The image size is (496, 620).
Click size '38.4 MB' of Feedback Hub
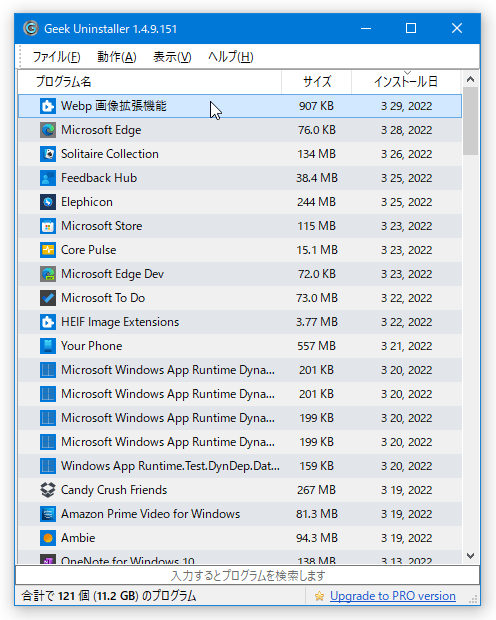[x=317, y=178]
